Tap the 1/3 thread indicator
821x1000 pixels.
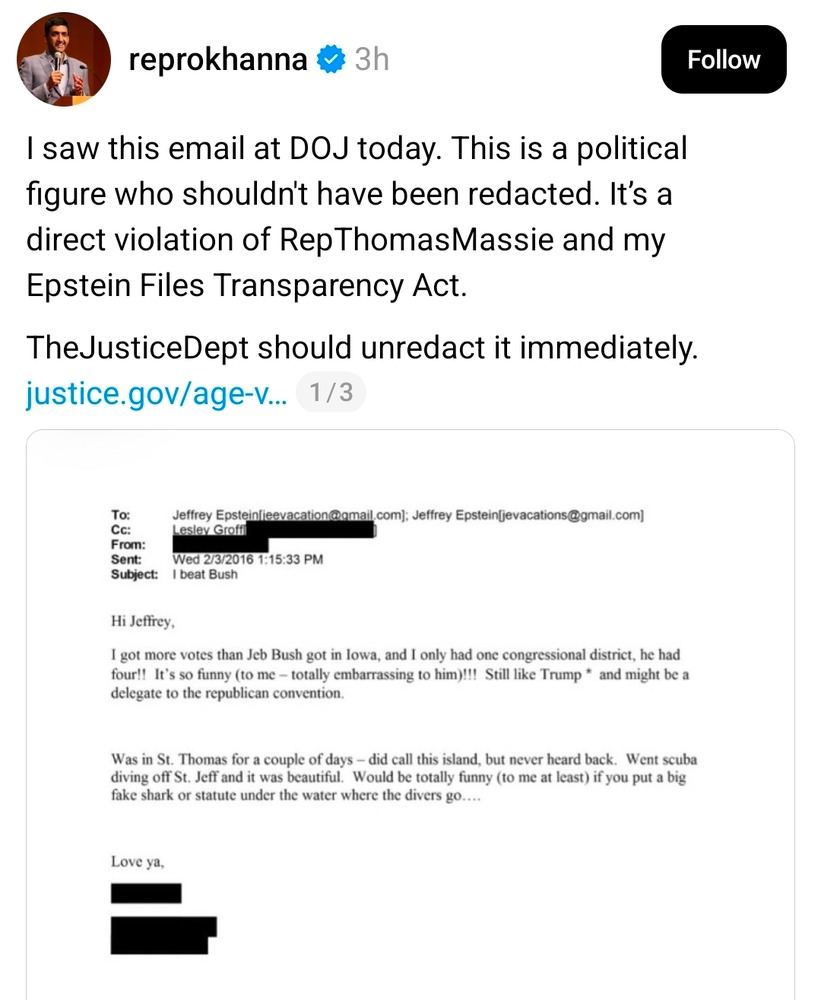coord(331,393)
